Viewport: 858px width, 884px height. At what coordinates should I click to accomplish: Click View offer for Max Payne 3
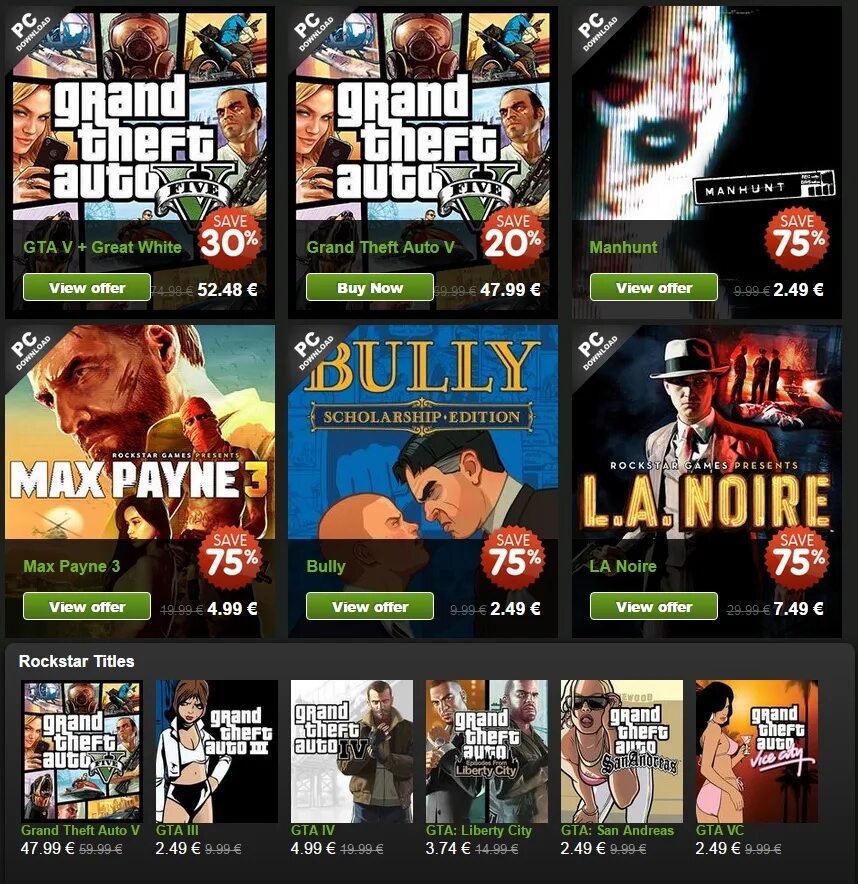(87, 606)
